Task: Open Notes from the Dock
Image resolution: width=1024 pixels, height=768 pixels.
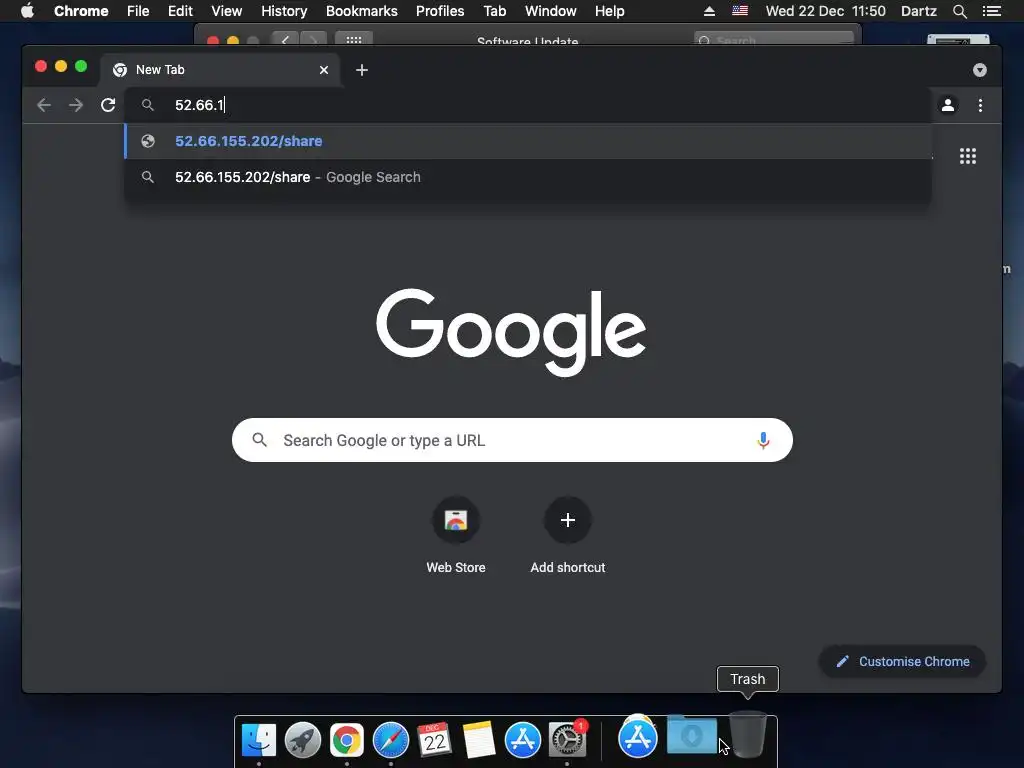Action: (x=479, y=740)
